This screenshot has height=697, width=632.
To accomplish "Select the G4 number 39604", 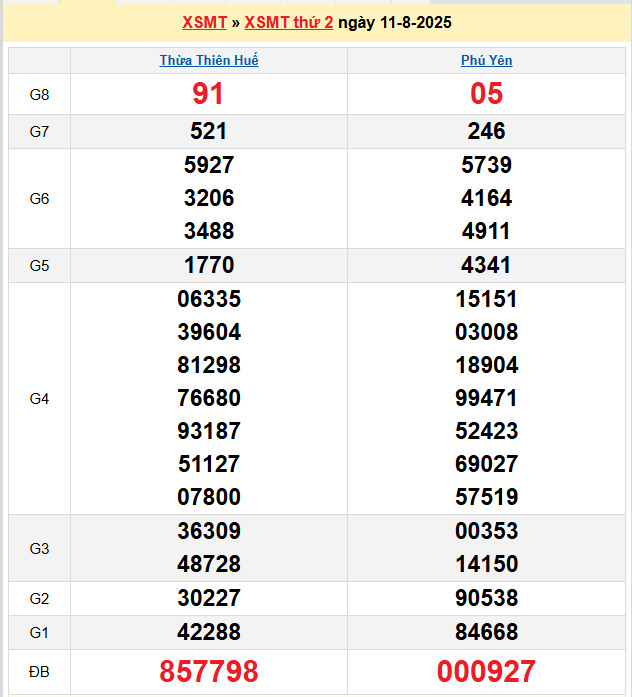I will coord(209,332).
